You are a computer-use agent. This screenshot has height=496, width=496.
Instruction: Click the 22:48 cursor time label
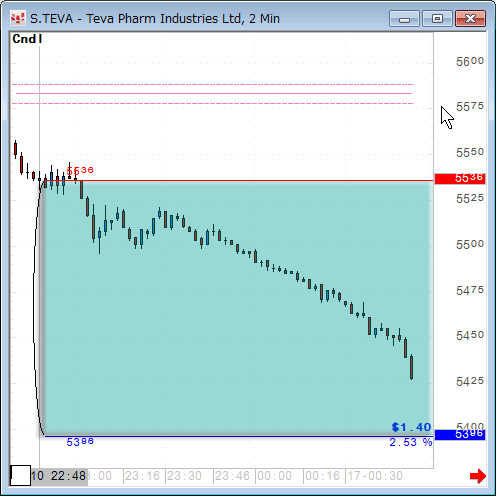point(68,476)
